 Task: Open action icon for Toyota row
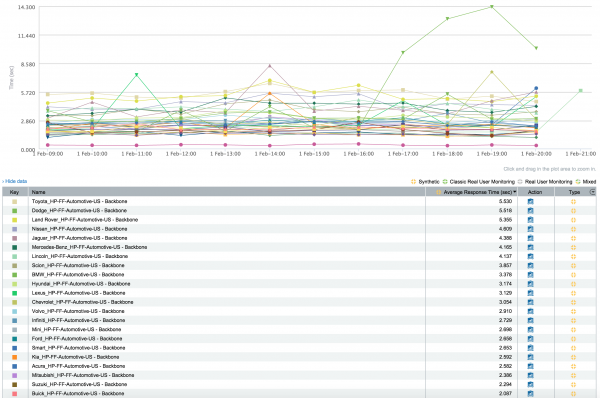(x=530, y=201)
